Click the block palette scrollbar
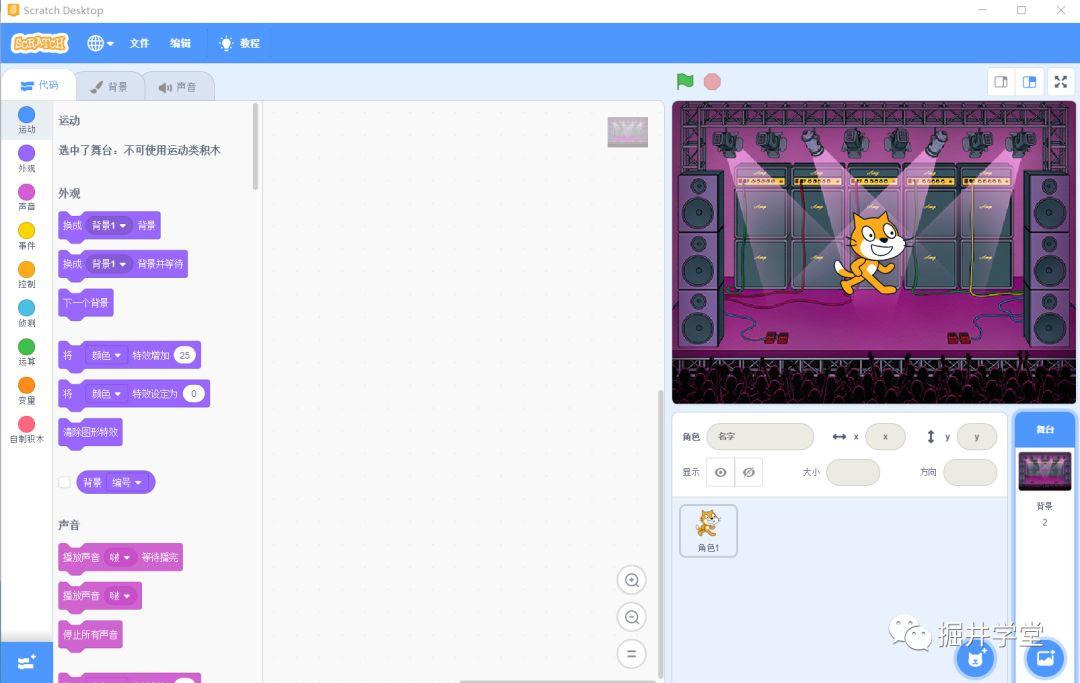Screen dimensions: 1080x683 point(256,147)
